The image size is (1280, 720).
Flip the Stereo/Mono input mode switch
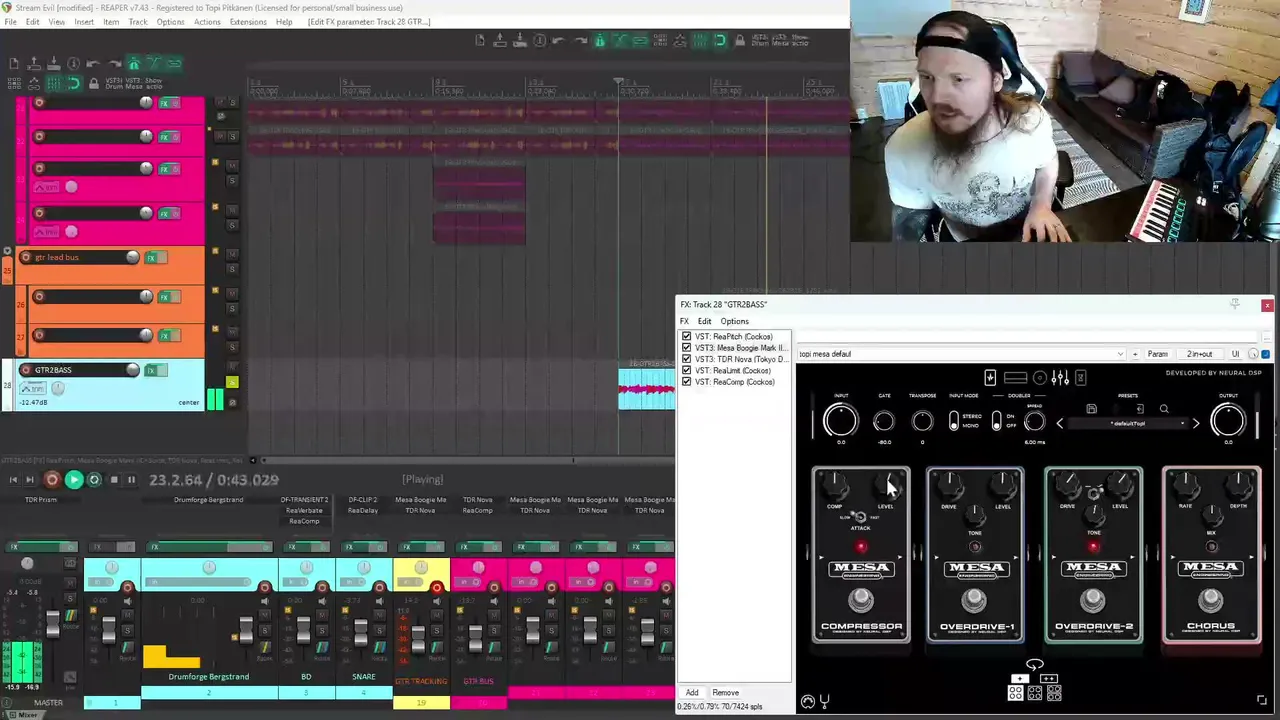(x=954, y=422)
